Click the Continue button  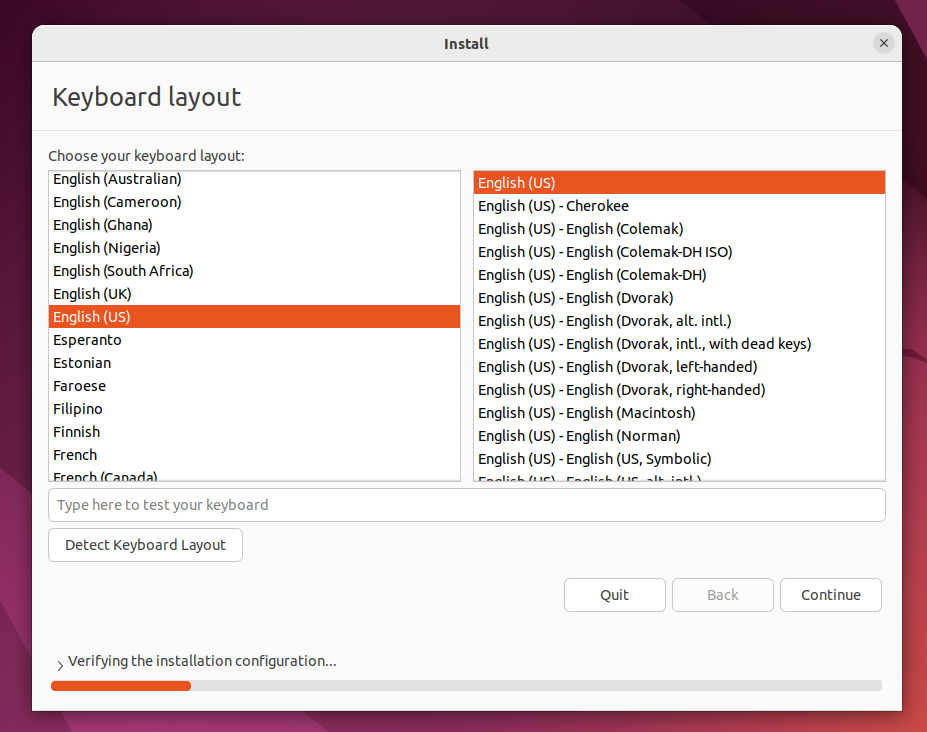pos(831,595)
